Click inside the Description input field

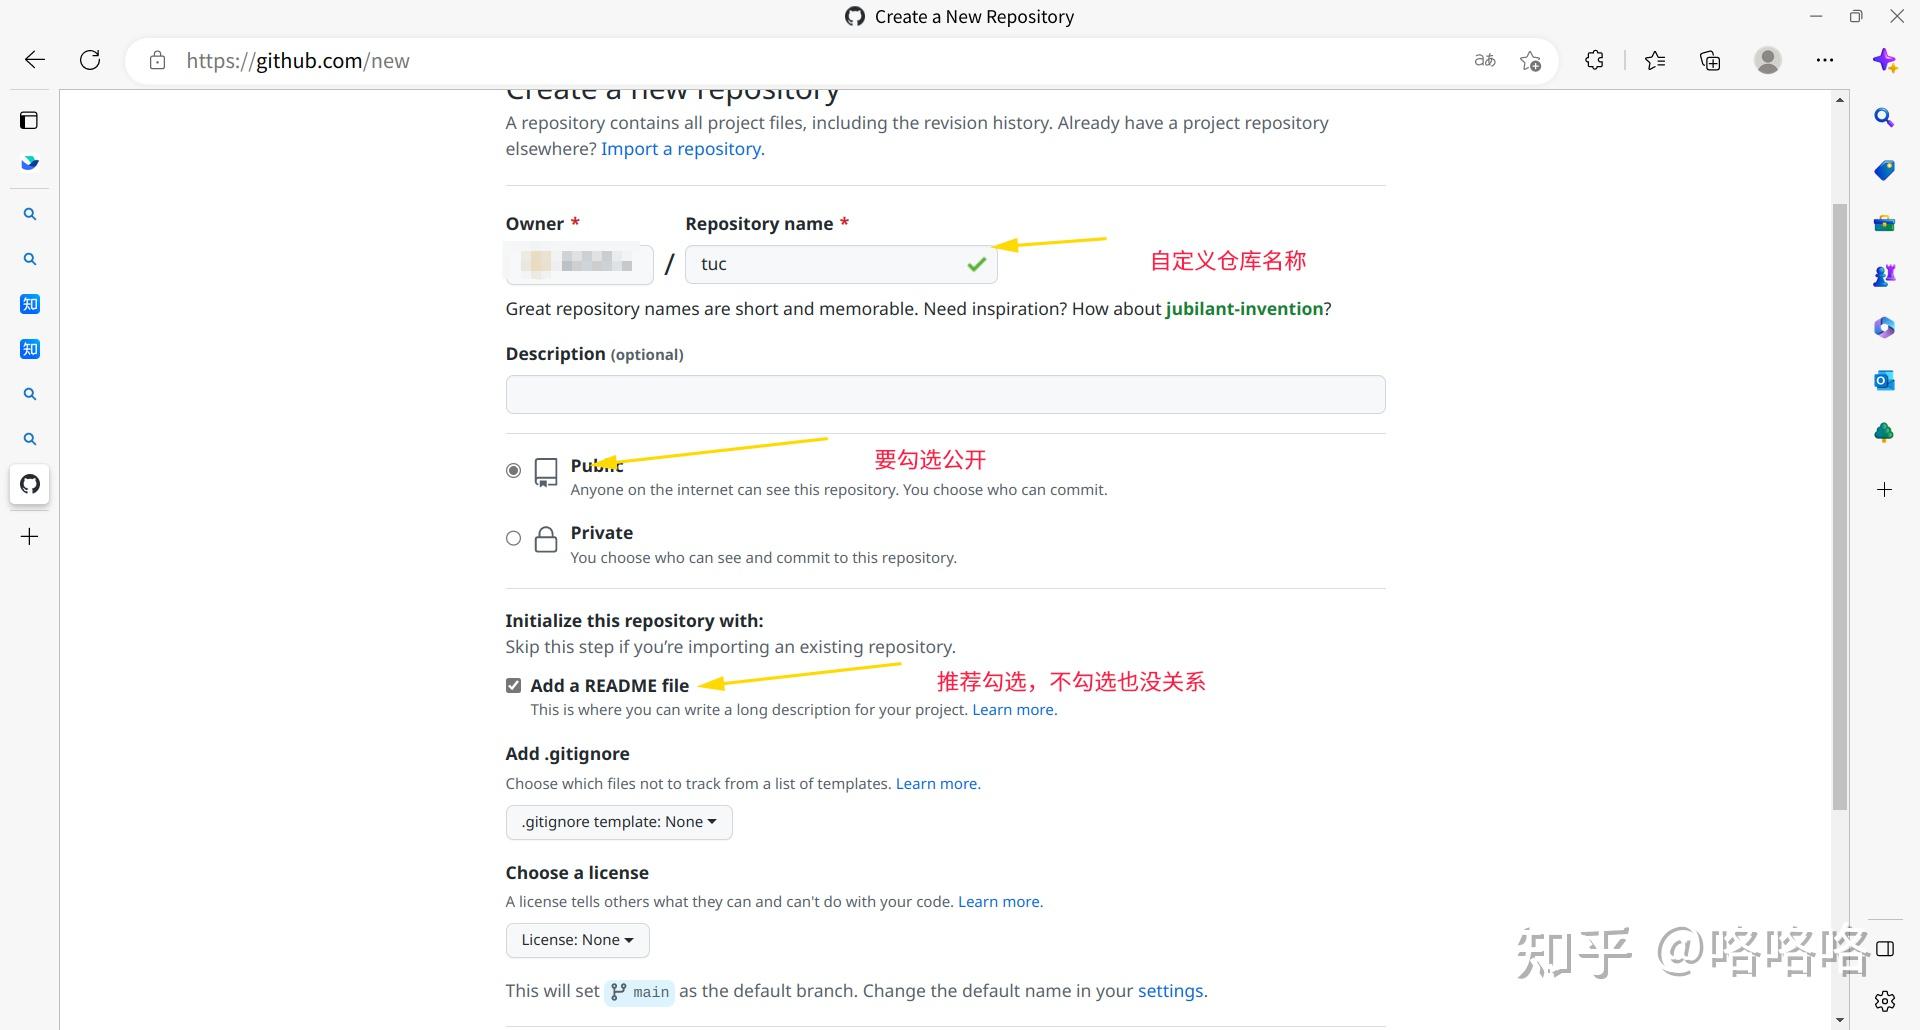point(945,394)
